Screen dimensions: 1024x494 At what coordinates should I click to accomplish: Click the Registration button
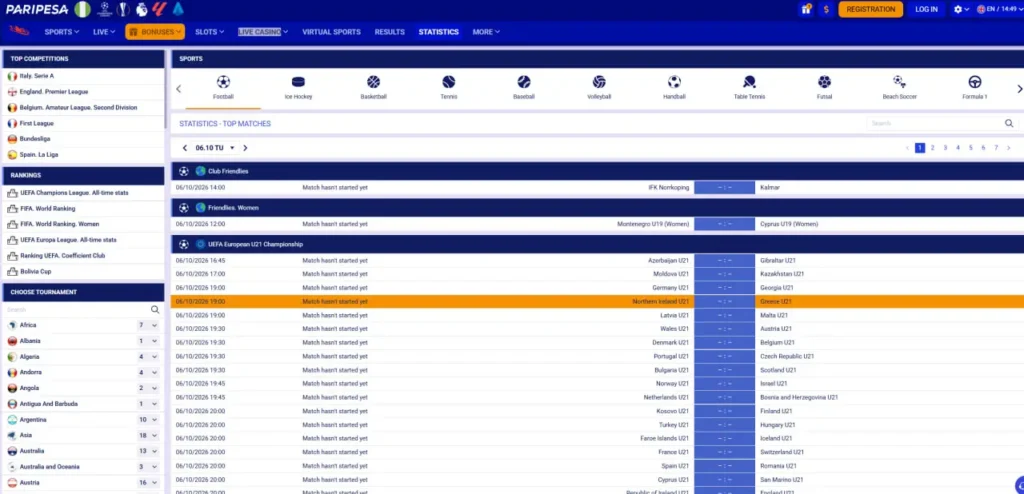pos(871,9)
